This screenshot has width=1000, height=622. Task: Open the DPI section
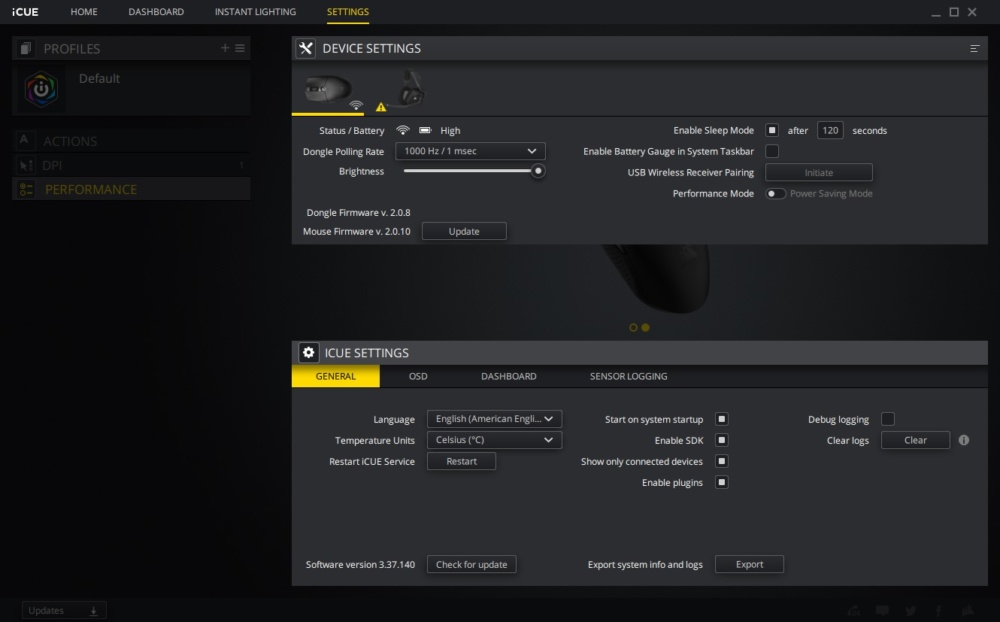coord(131,166)
